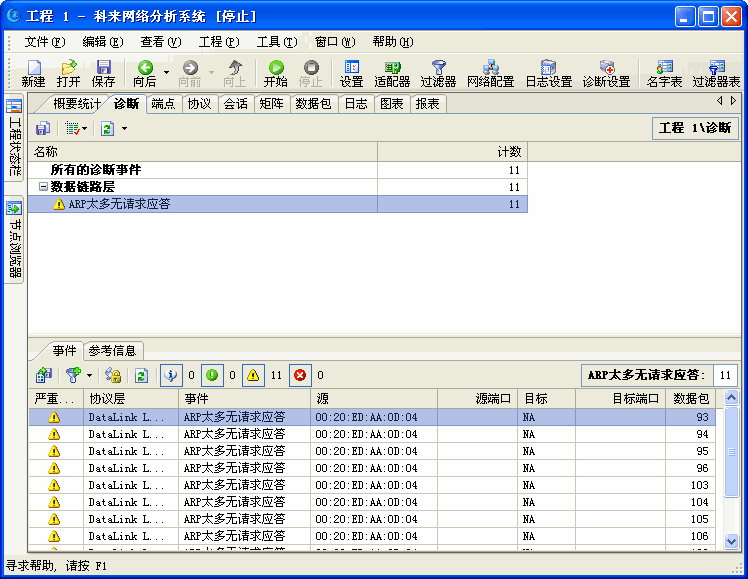748x579 pixels.
Task: Open the 帮助(H) menu
Action: pos(393,42)
